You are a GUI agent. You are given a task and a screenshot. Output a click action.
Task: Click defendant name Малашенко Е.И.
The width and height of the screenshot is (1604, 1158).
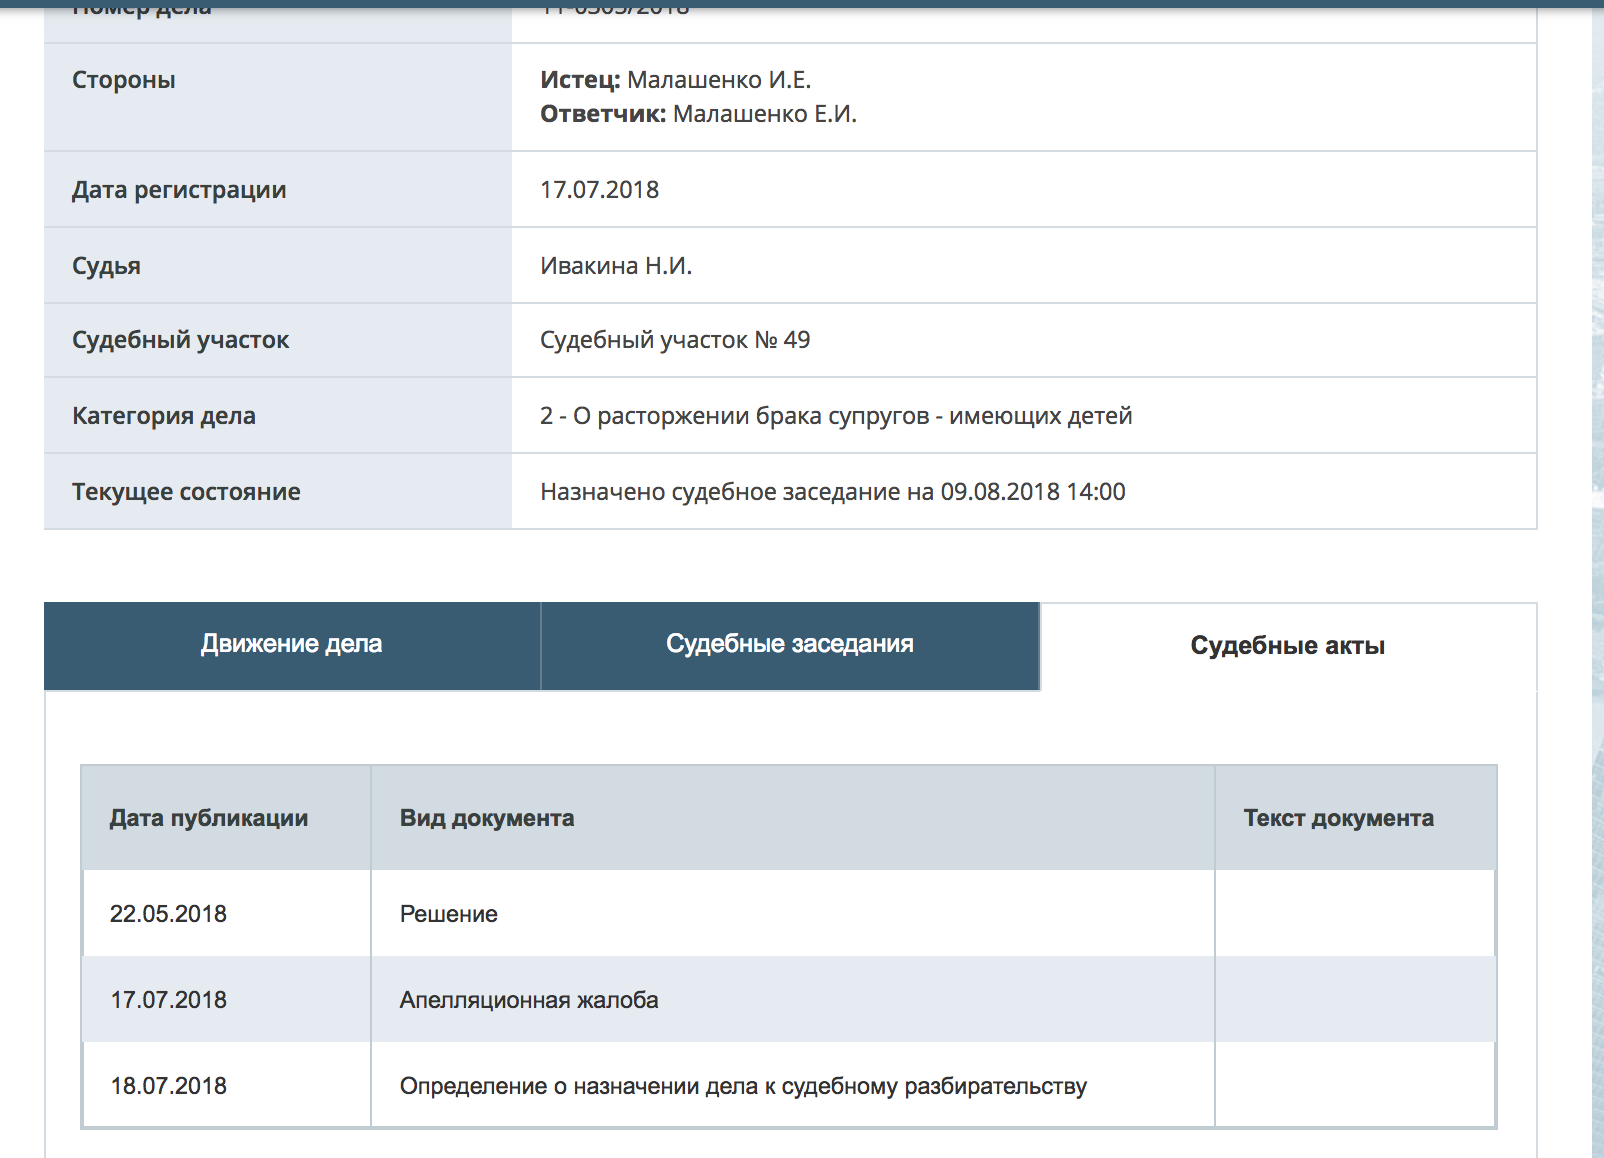pyautogui.click(x=764, y=114)
